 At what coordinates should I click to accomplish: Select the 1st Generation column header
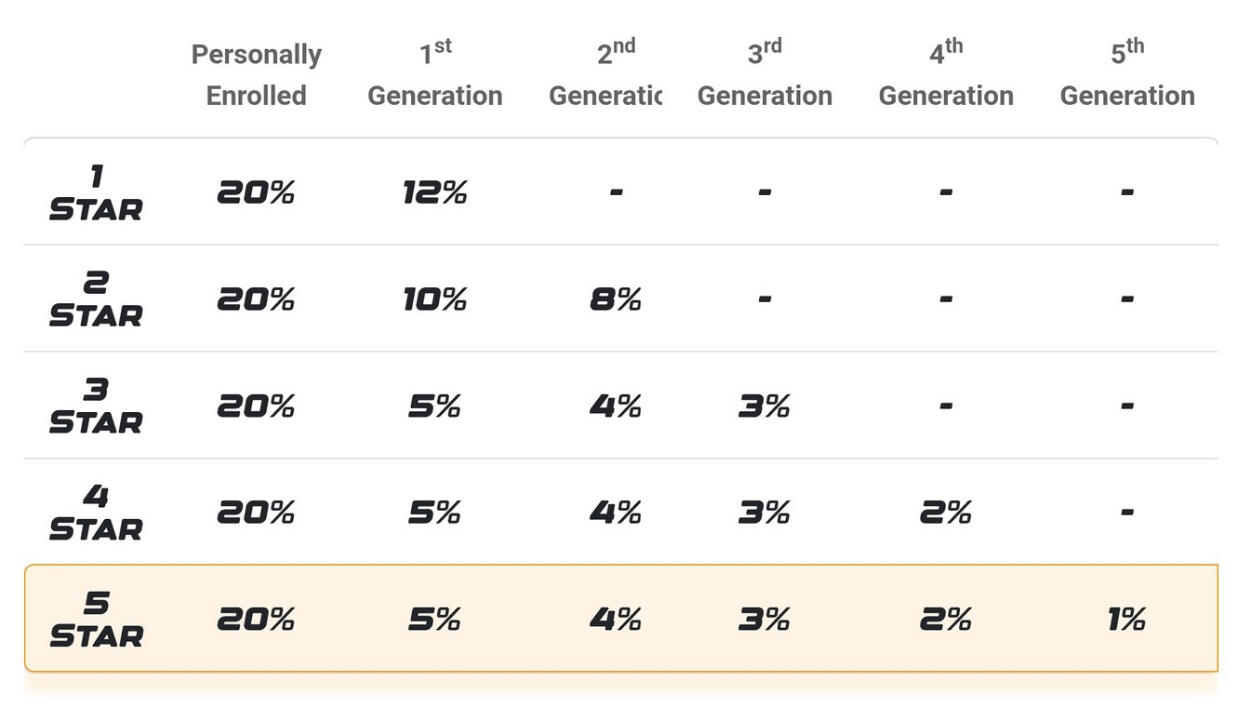(435, 75)
